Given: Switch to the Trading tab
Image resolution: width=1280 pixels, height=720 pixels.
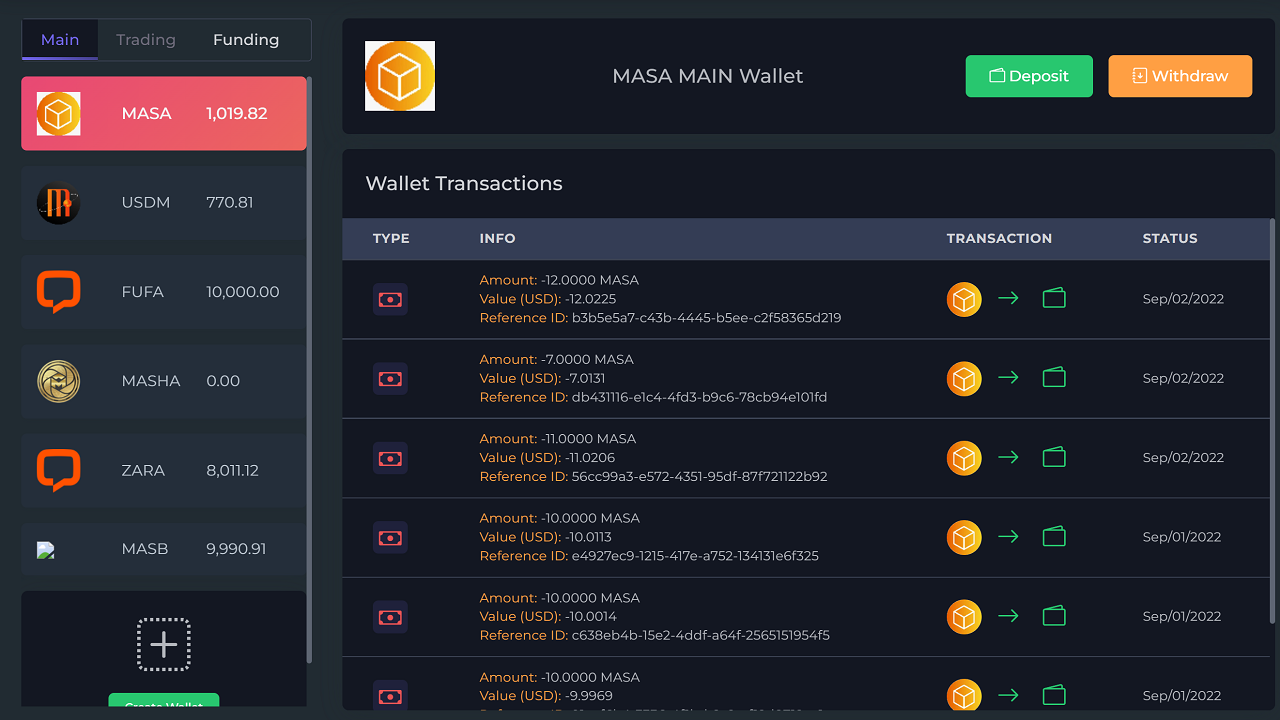Looking at the screenshot, I should click(x=146, y=40).
